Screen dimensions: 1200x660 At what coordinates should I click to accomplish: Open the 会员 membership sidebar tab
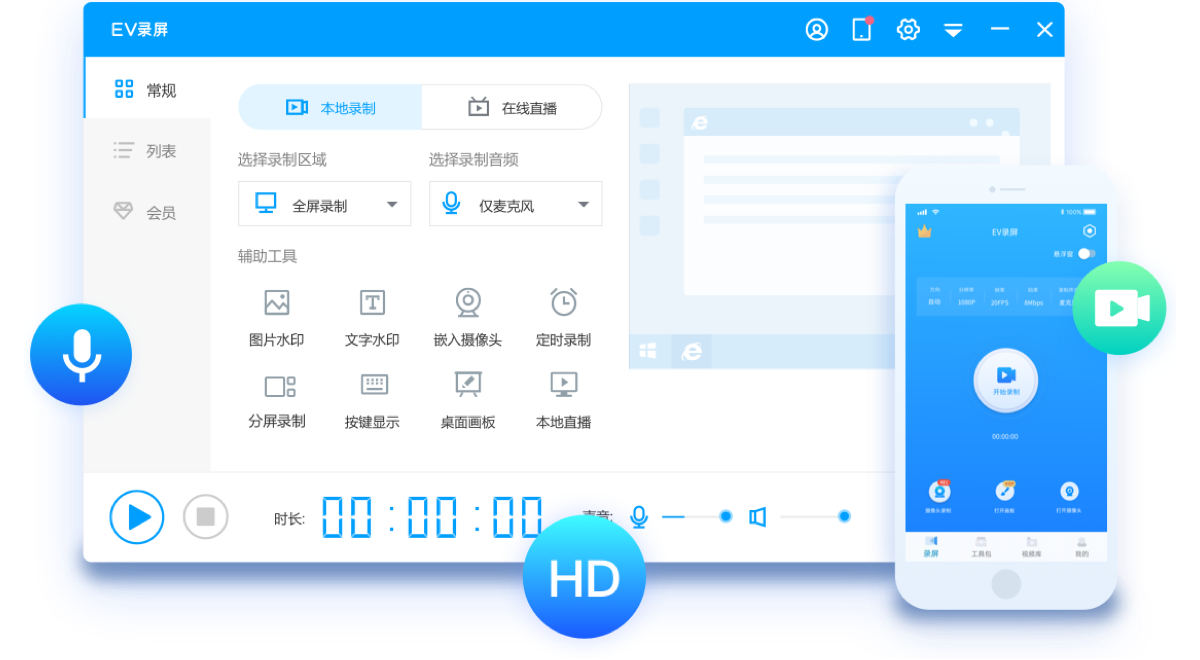147,212
